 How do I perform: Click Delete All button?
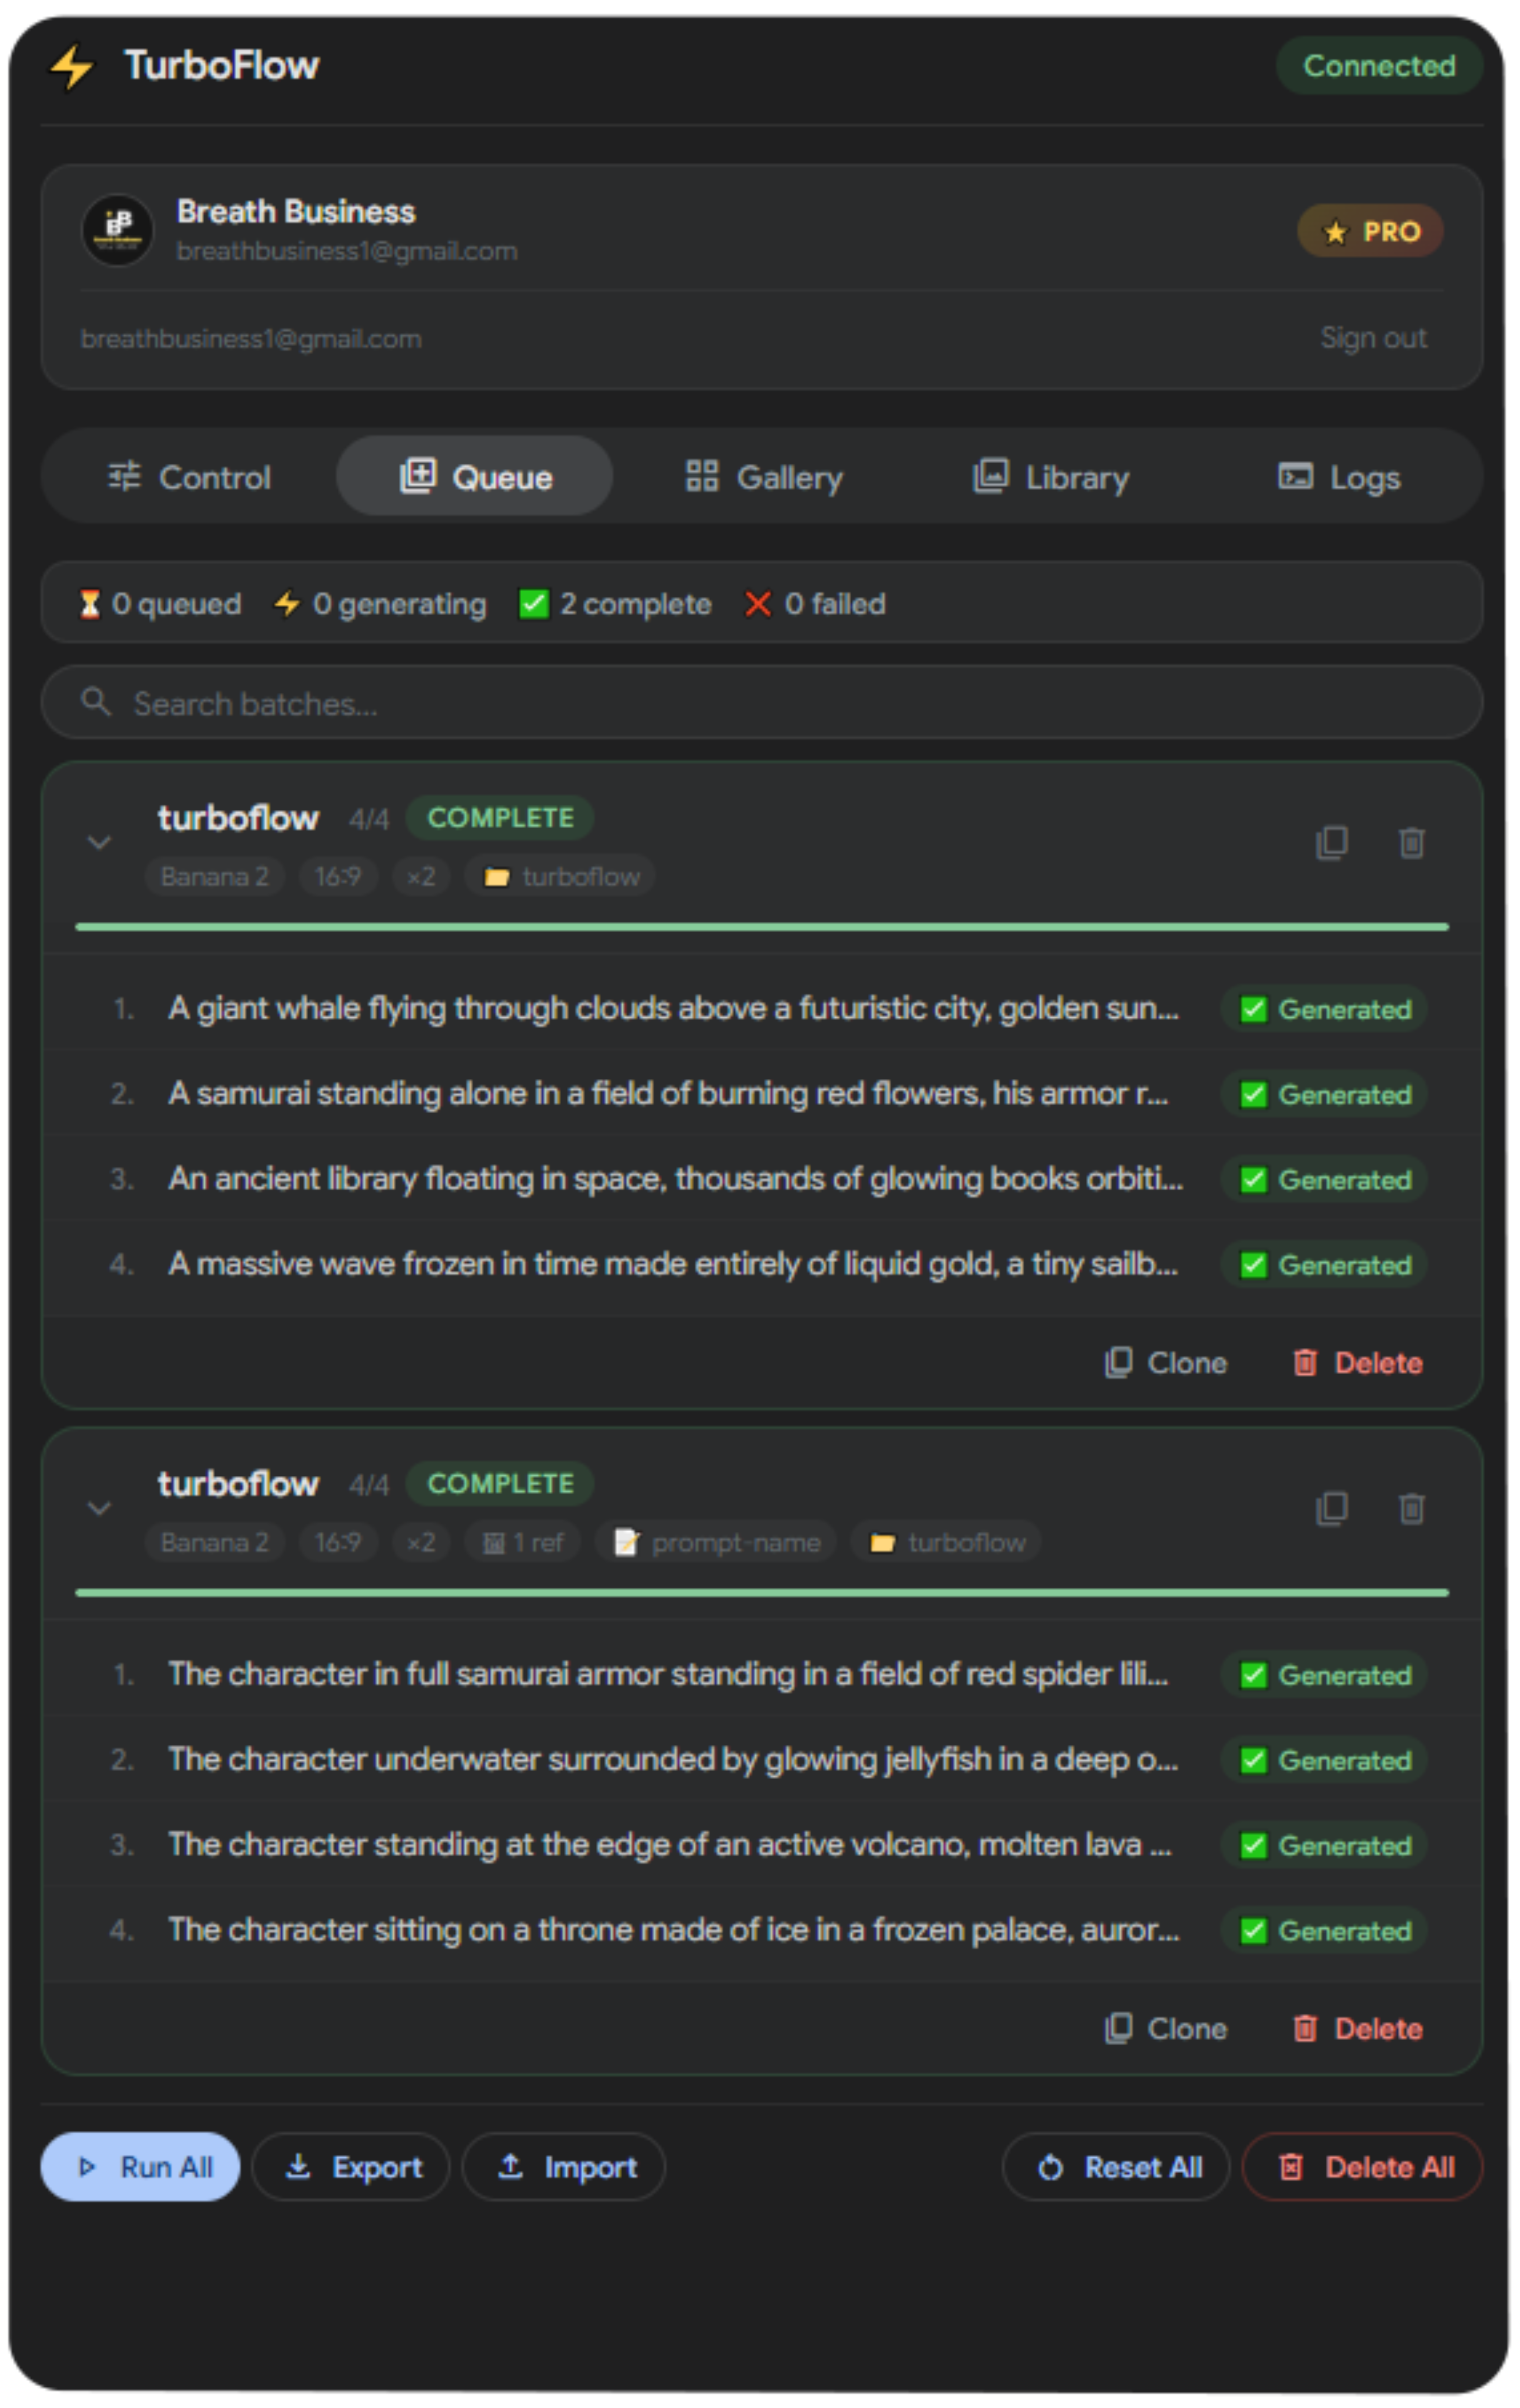click(x=1362, y=2167)
